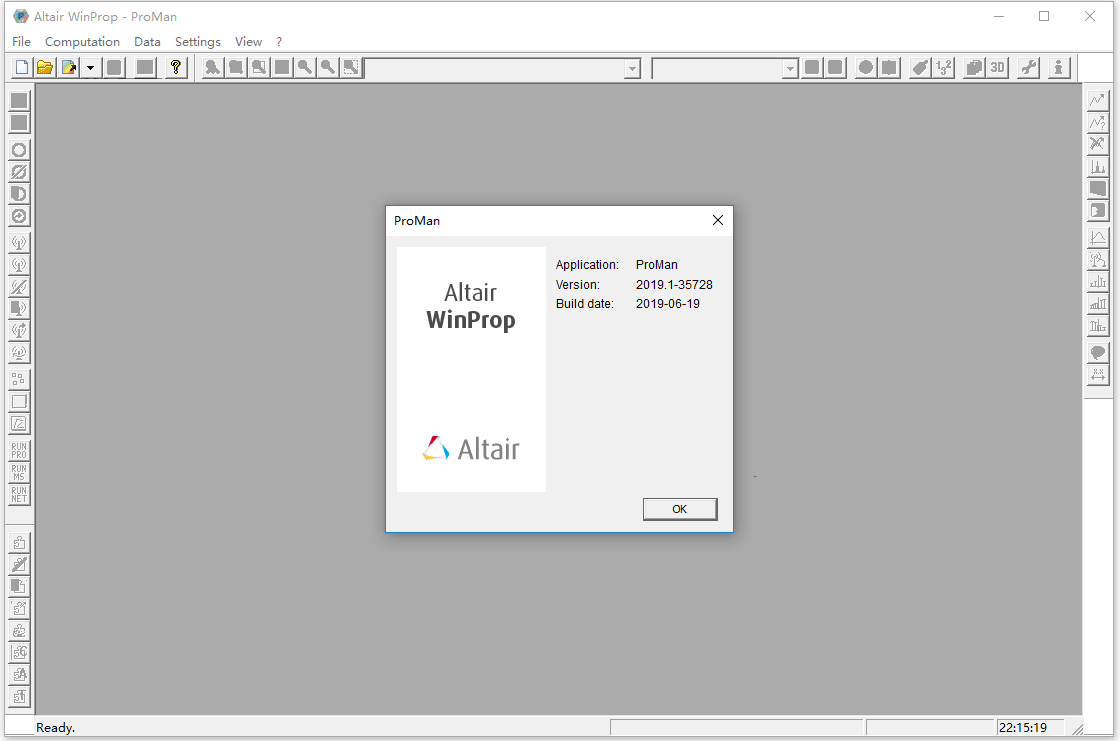1120x741 pixels.
Task: Click RUN MS computation button
Action: point(19,472)
